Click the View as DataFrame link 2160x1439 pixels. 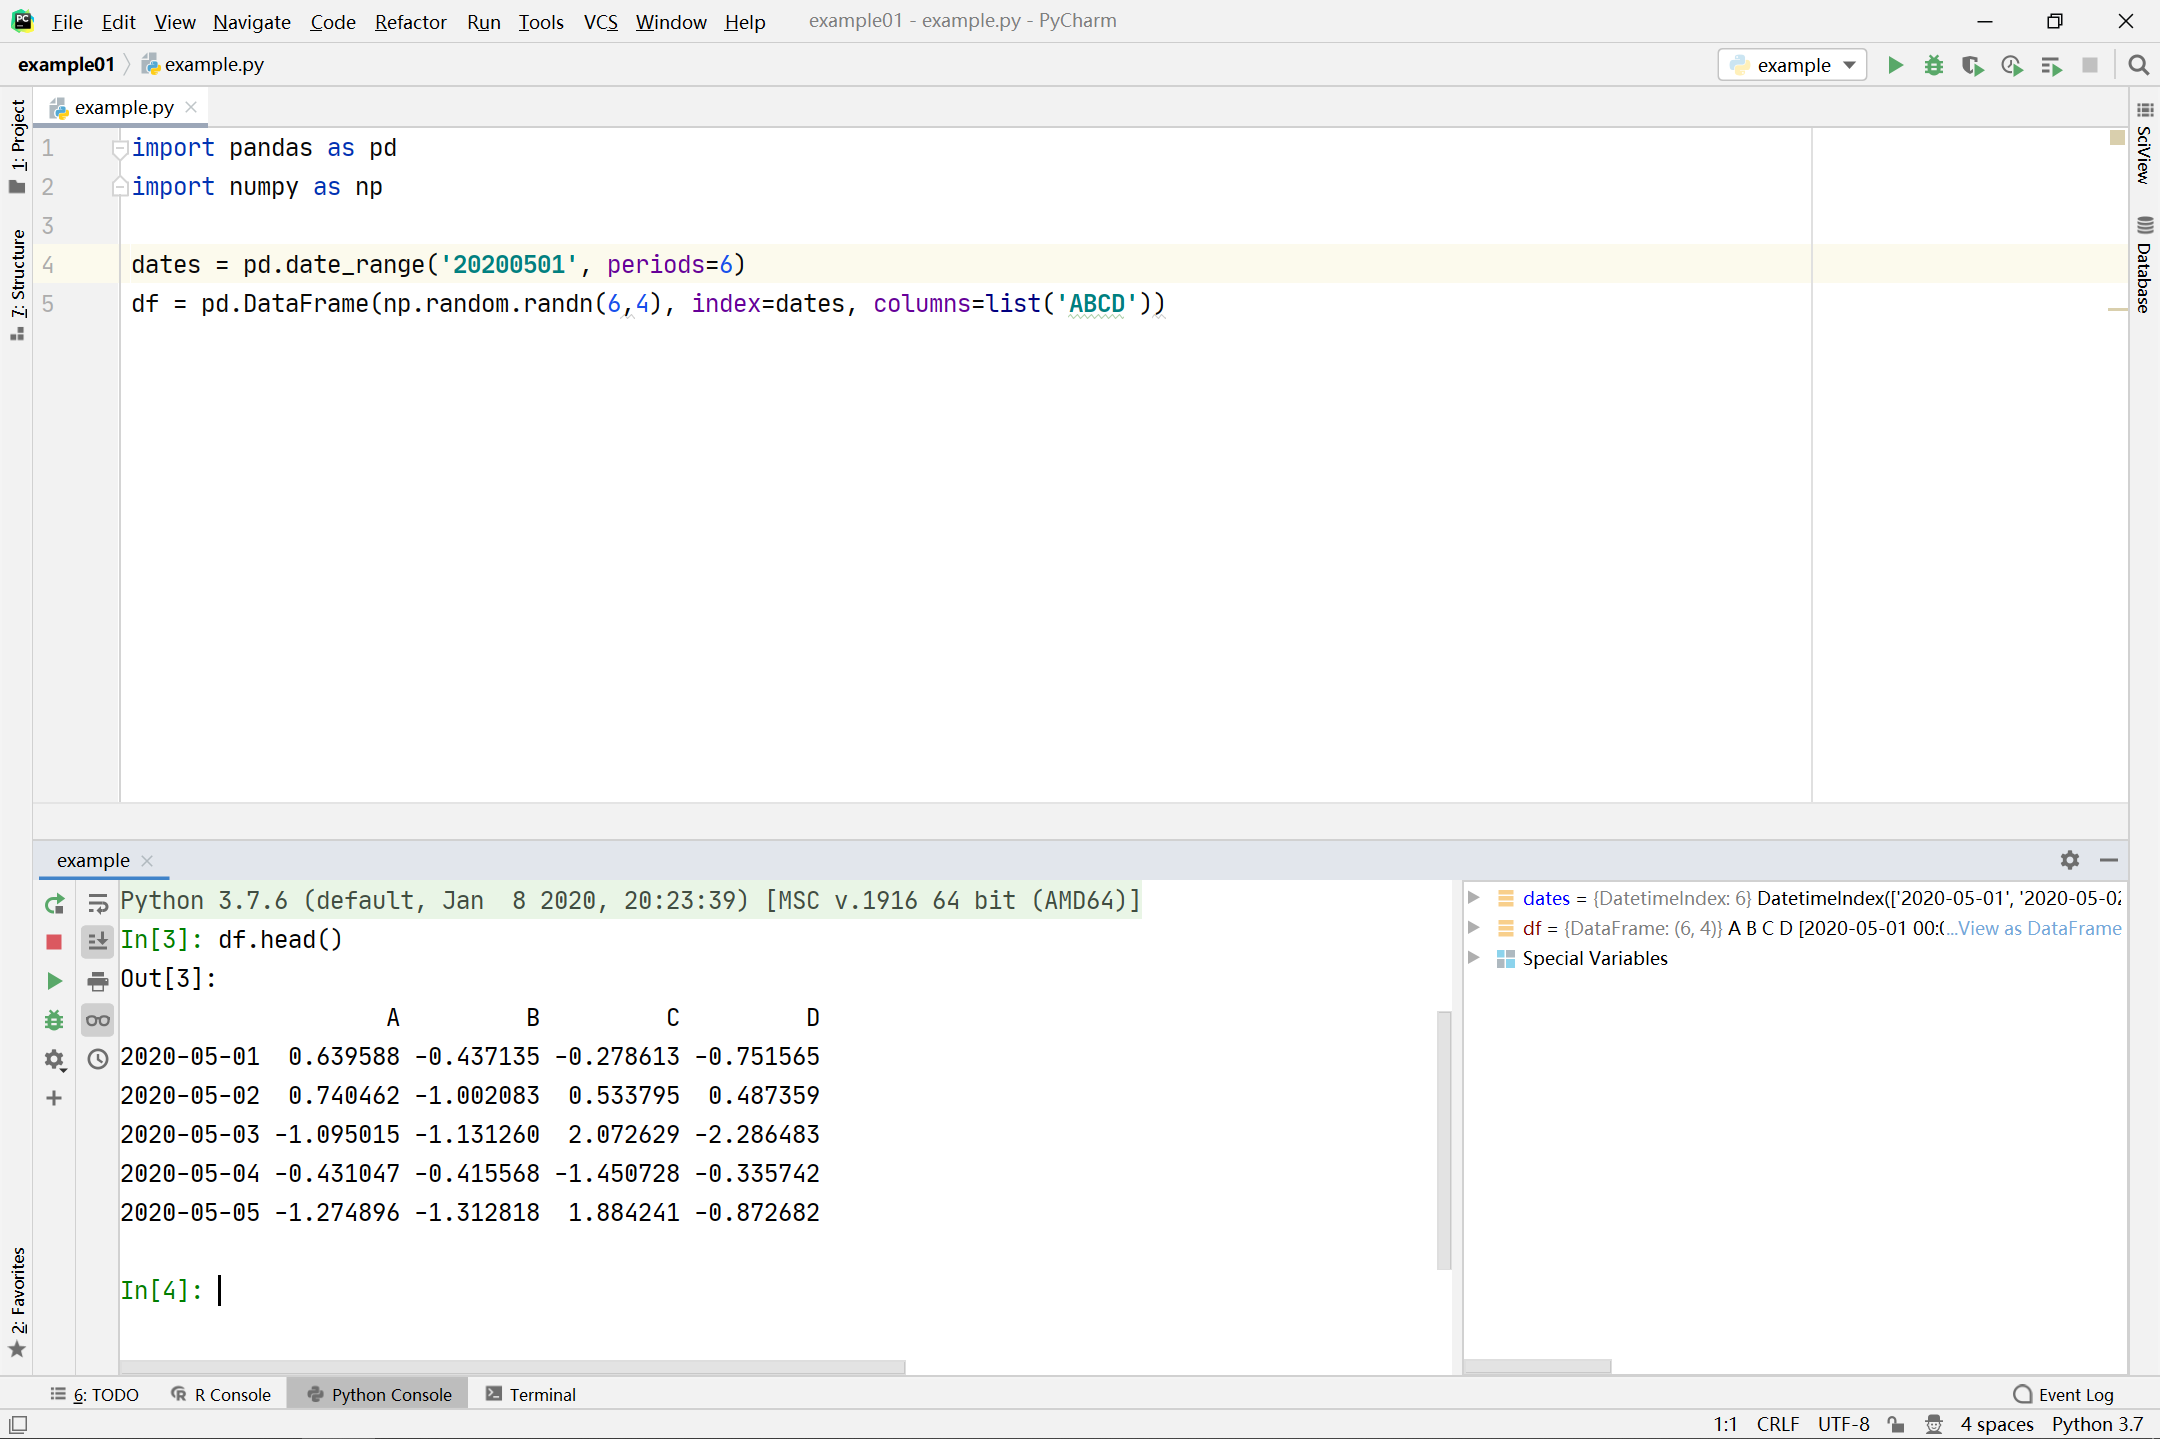click(x=2039, y=928)
